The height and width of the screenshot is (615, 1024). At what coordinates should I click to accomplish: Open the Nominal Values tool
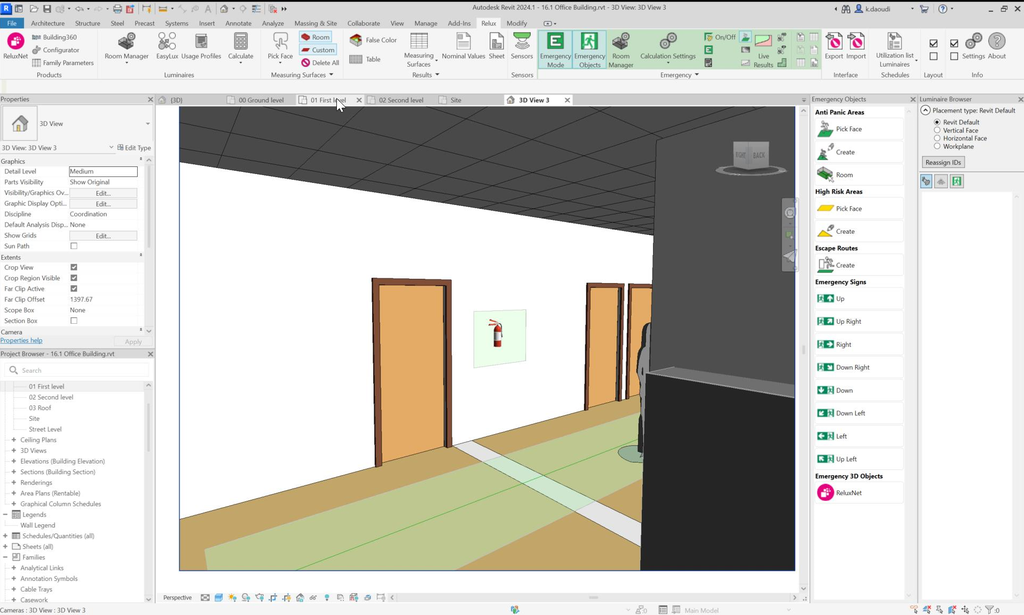click(463, 46)
